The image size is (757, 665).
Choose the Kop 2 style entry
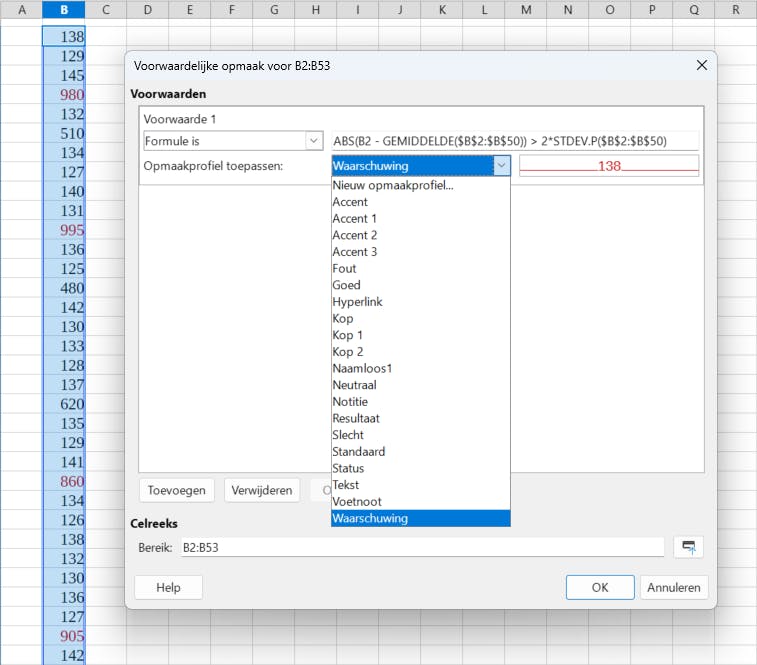[421, 352]
